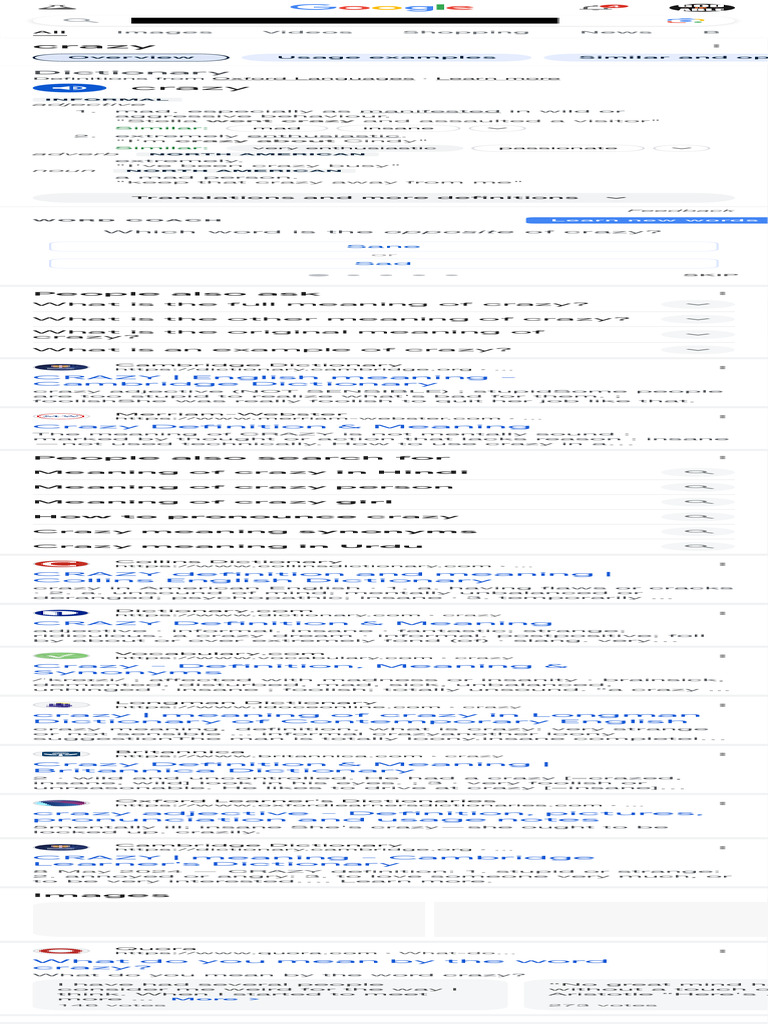Click the Learn new words button

click(647, 220)
